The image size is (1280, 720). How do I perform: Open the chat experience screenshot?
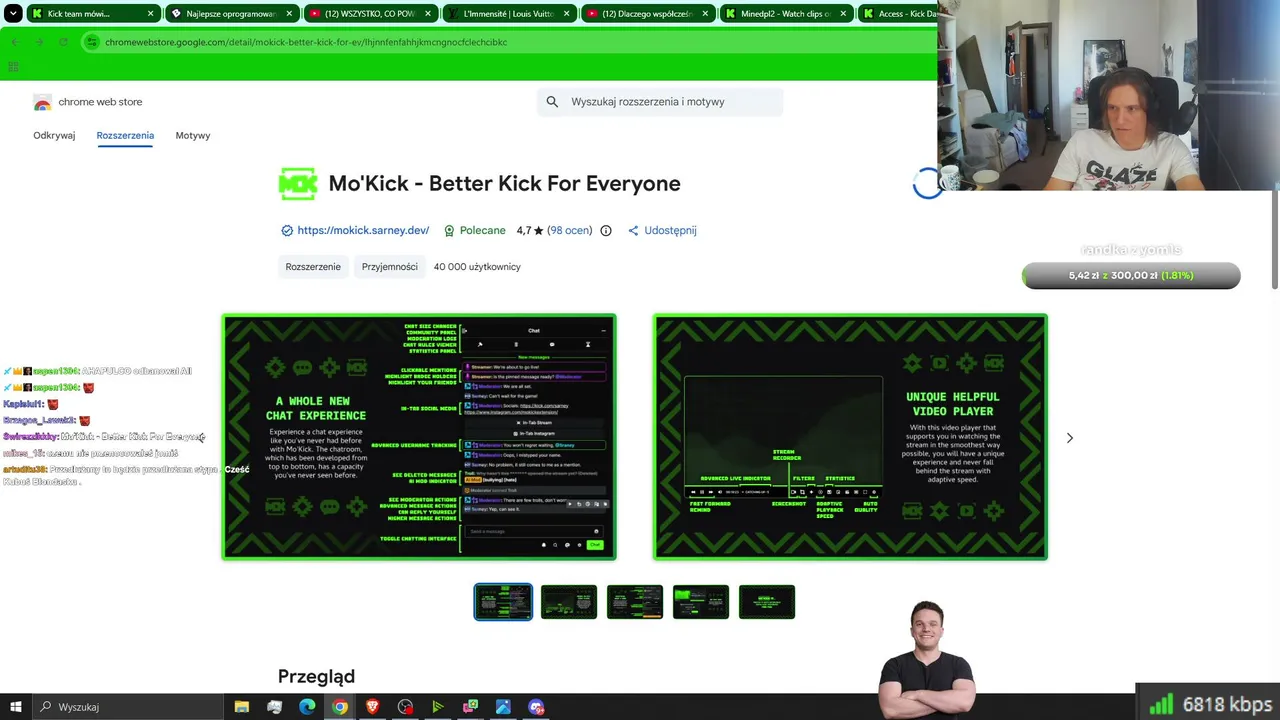click(x=419, y=437)
